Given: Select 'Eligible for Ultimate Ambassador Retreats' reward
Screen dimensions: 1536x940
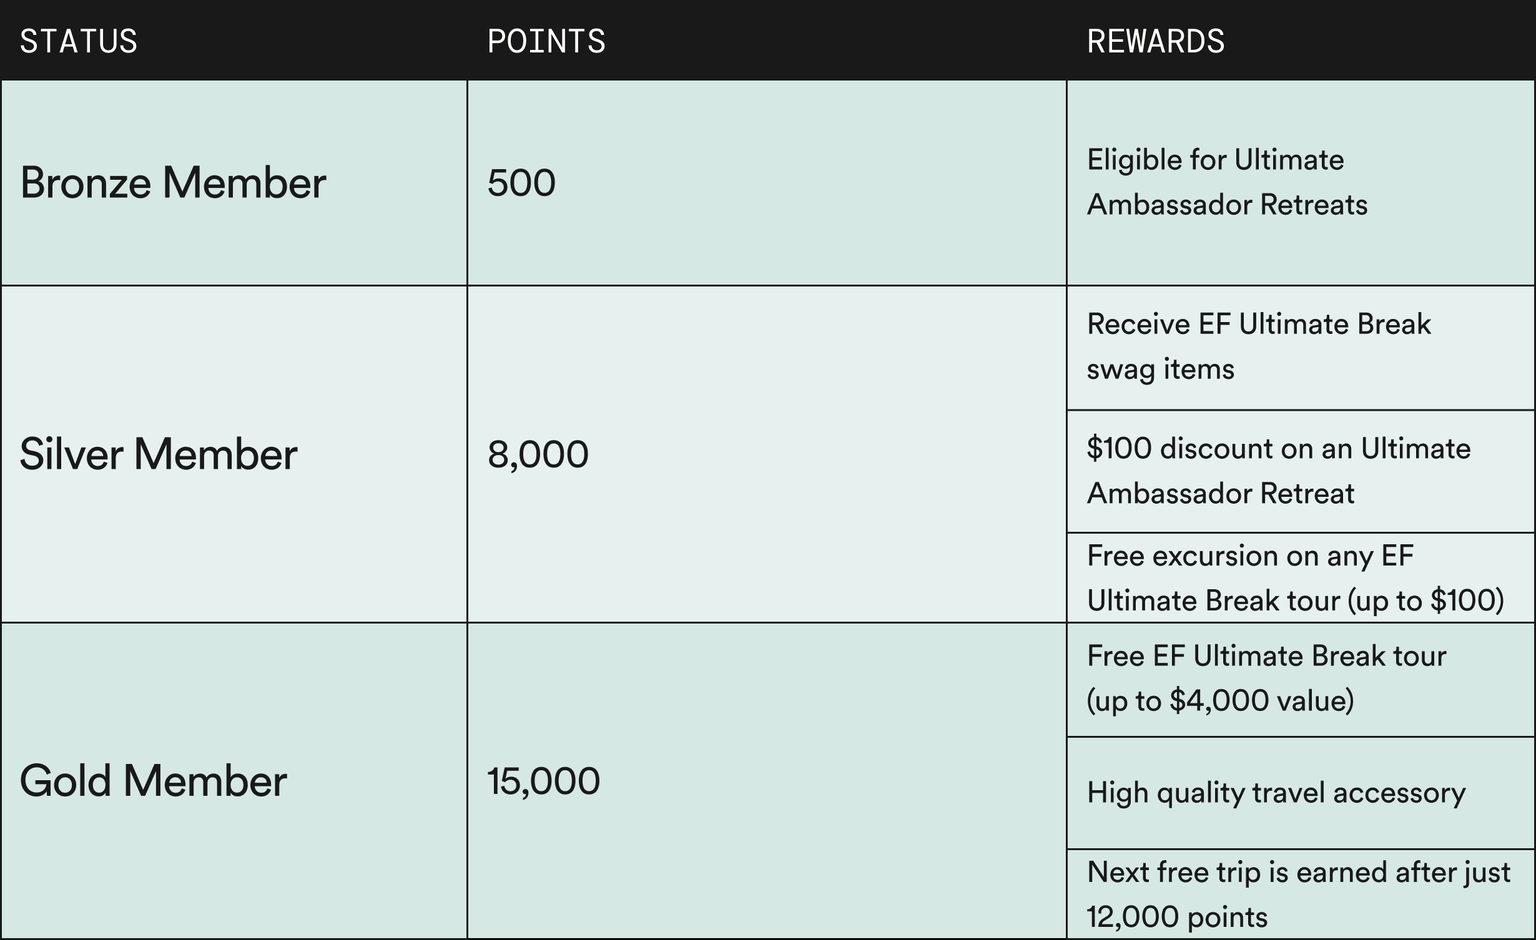Looking at the screenshot, I should point(1226,182).
